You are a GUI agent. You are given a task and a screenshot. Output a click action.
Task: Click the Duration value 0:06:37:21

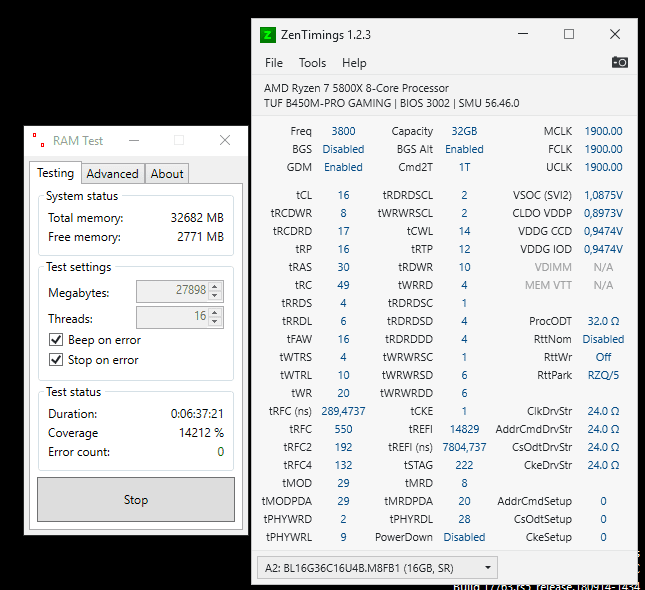(x=197, y=413)
